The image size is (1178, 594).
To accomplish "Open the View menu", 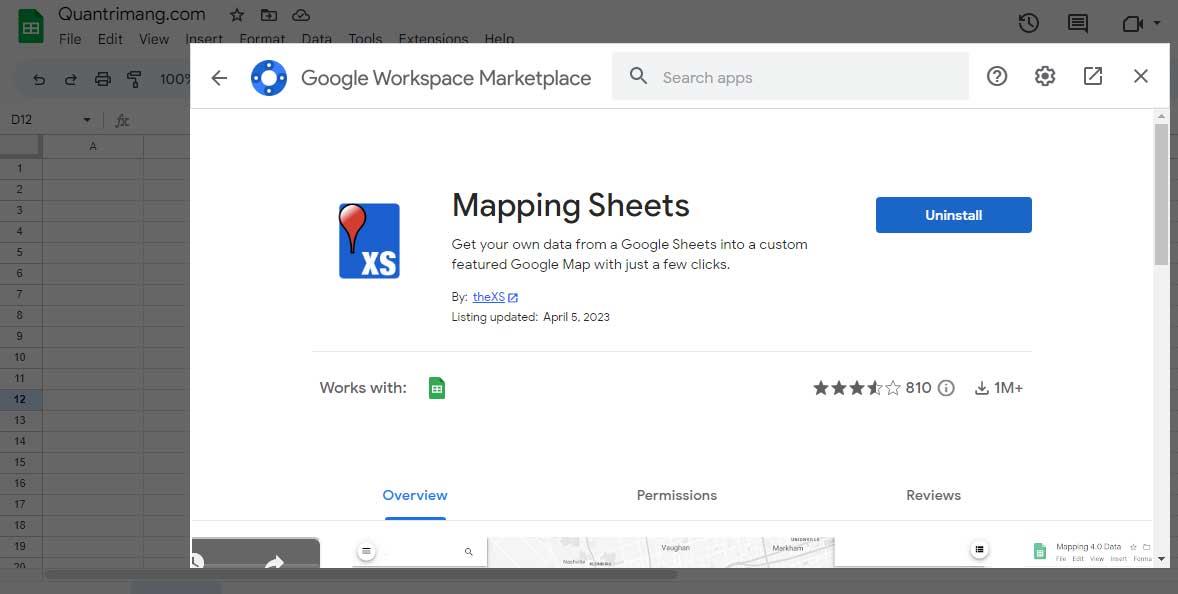I will (x=153, y=39).
